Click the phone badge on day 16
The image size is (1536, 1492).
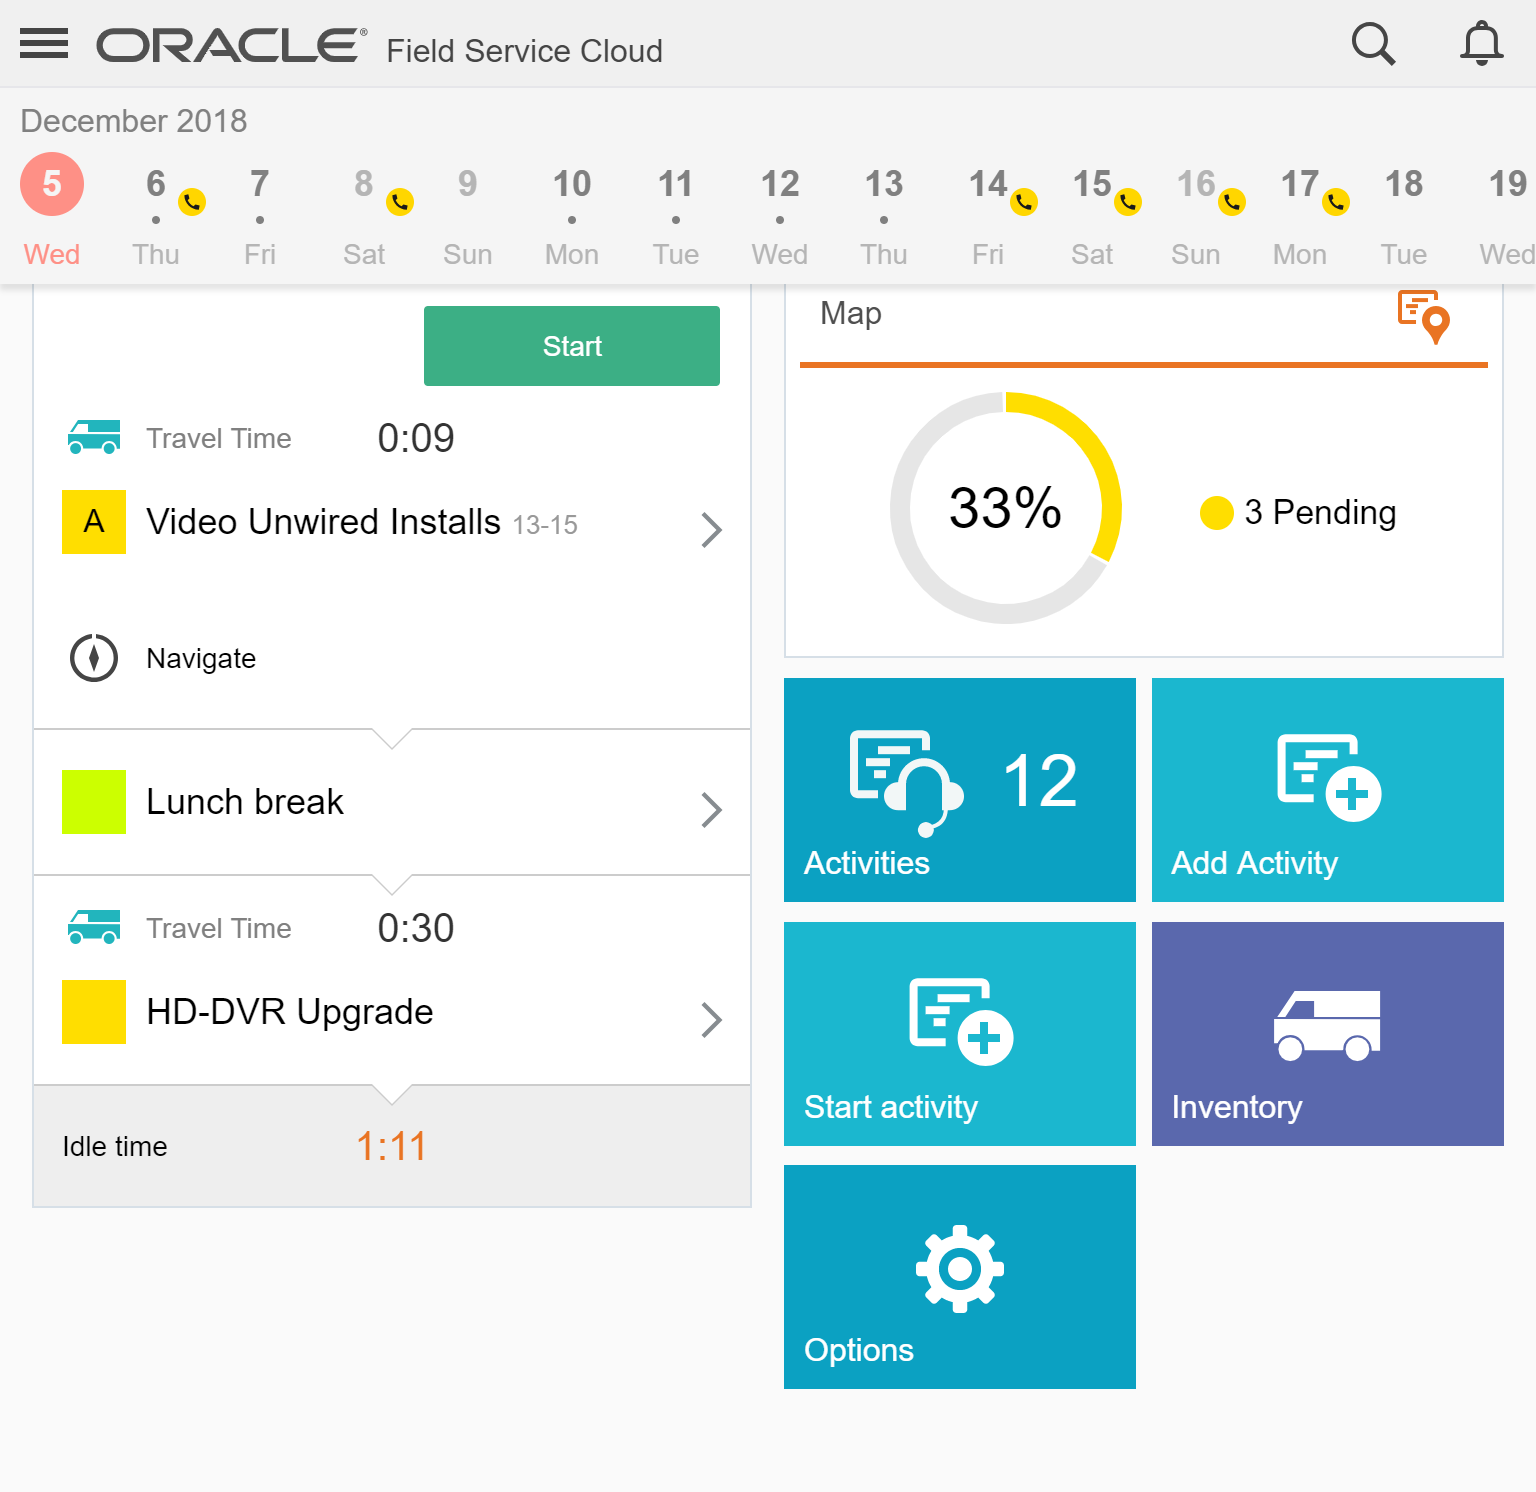coord(1232,202)
